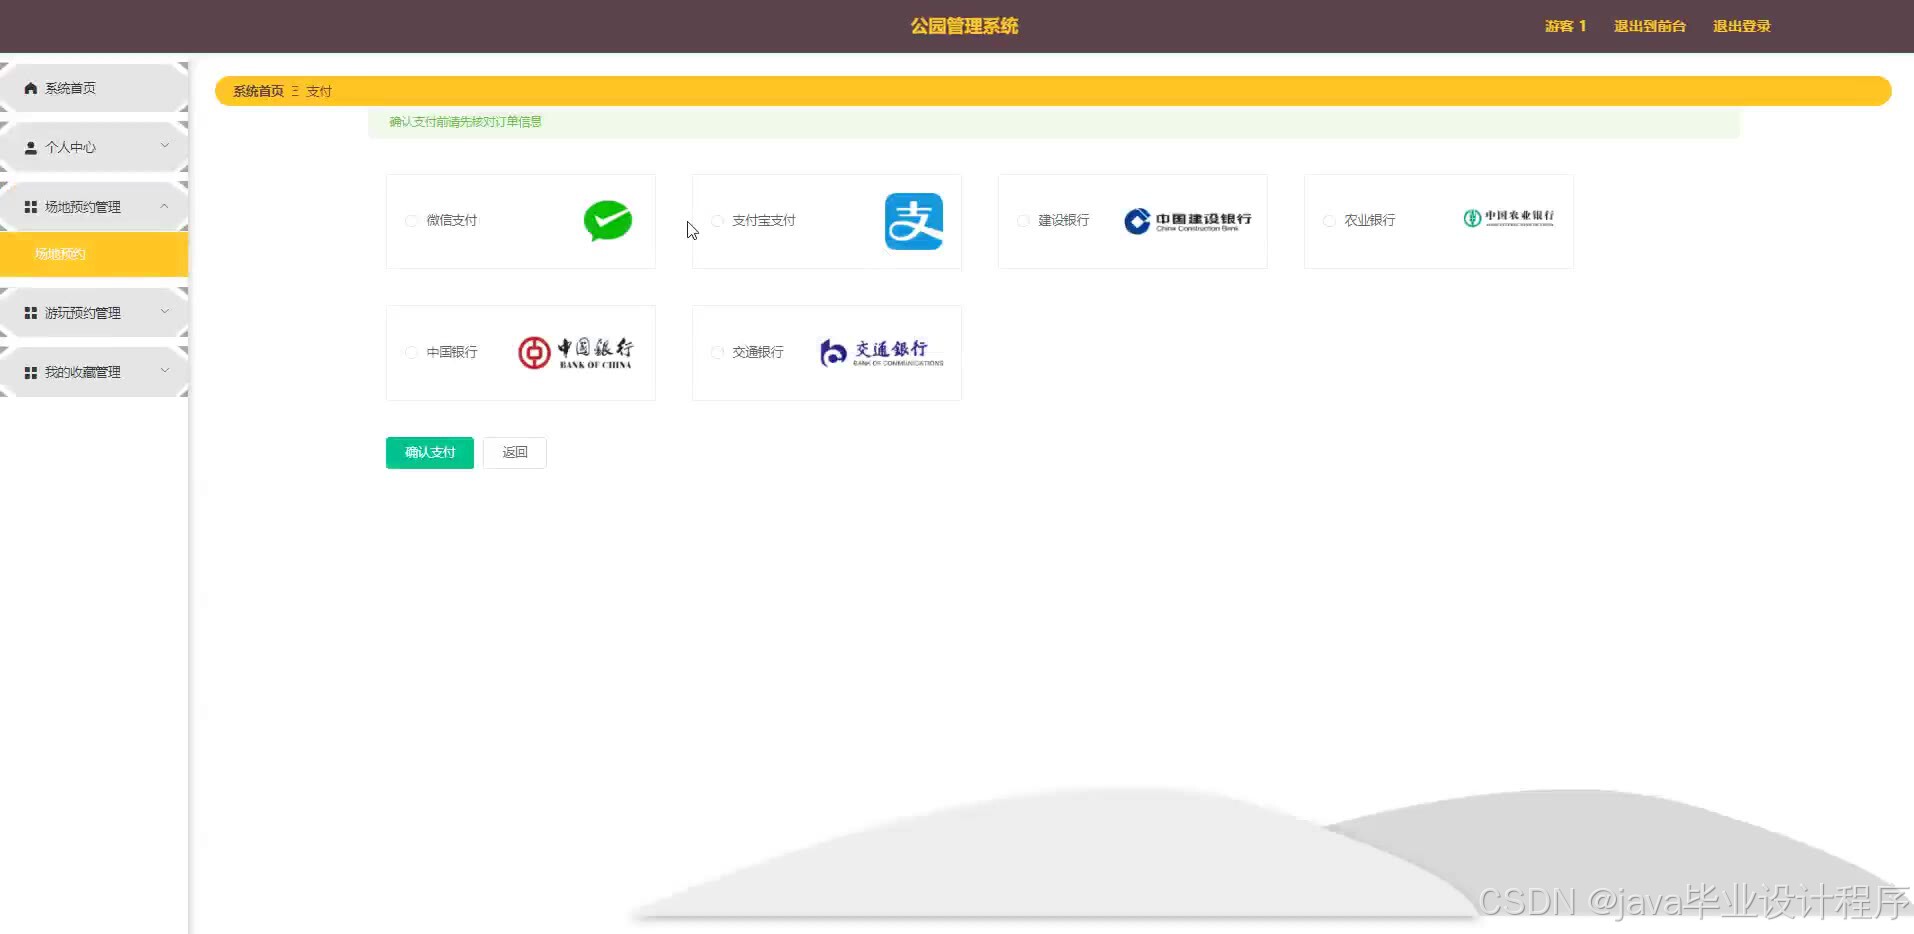Click the 交通银行 label text

coord(758,352)
